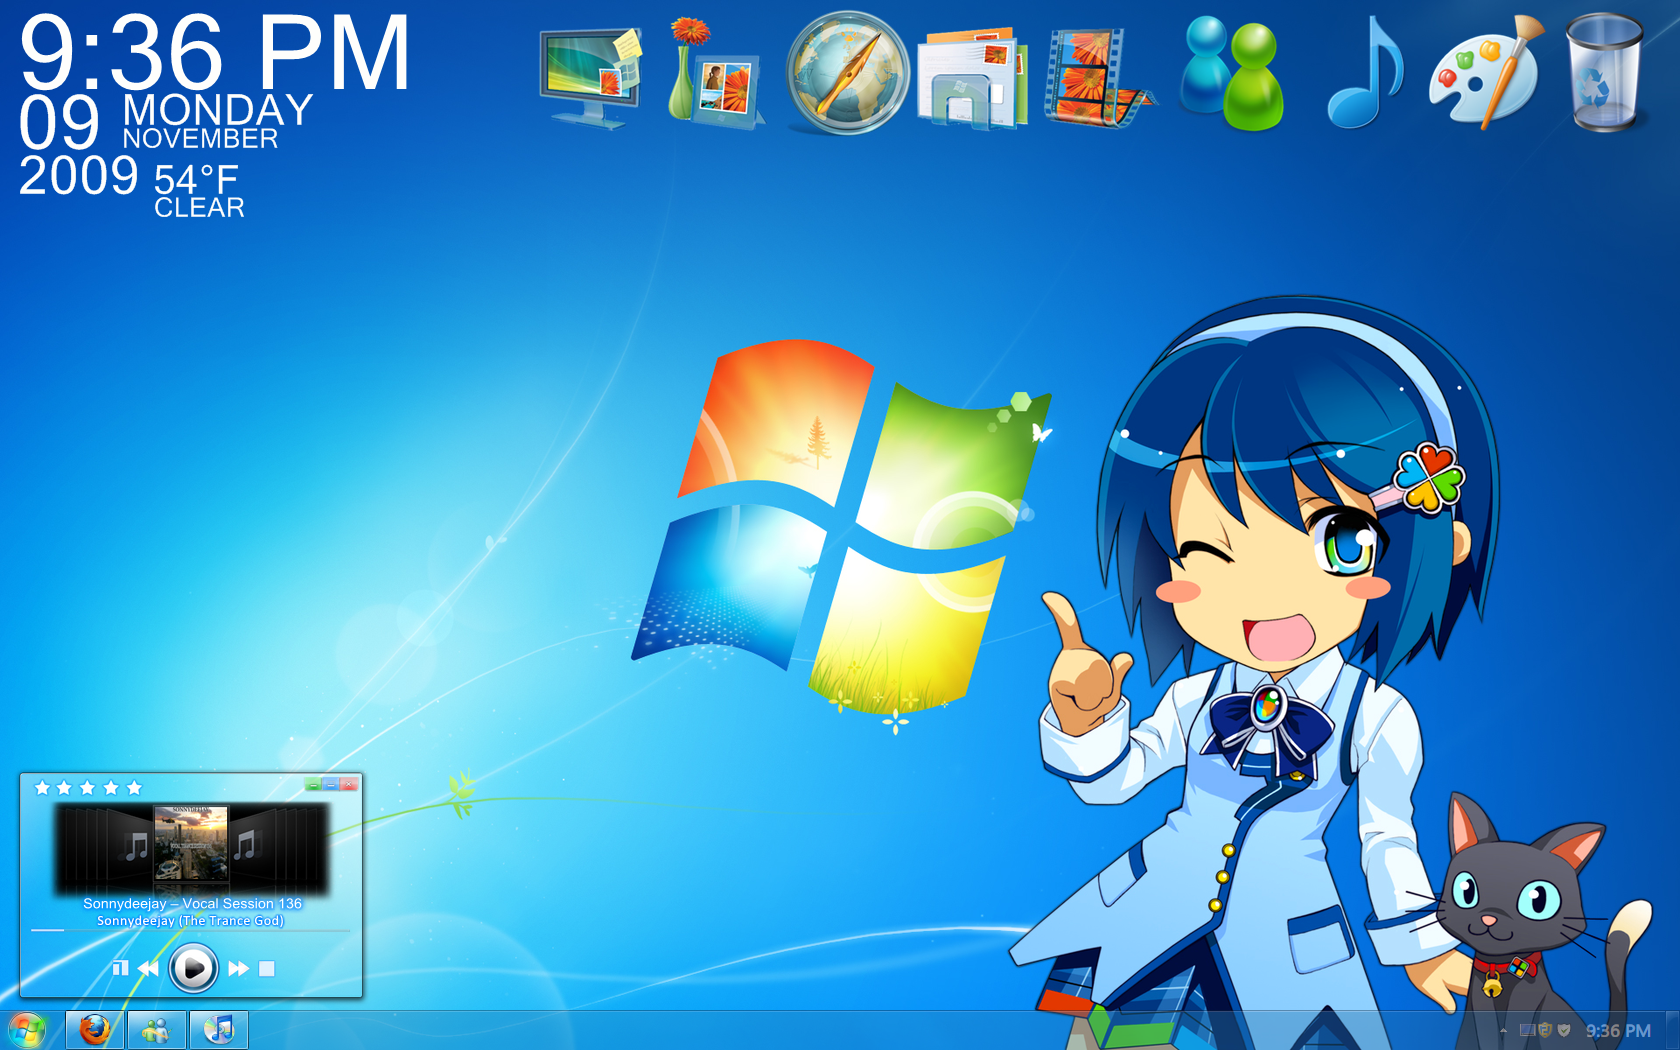Launch the compass browser dock icon

click(847, 73)
